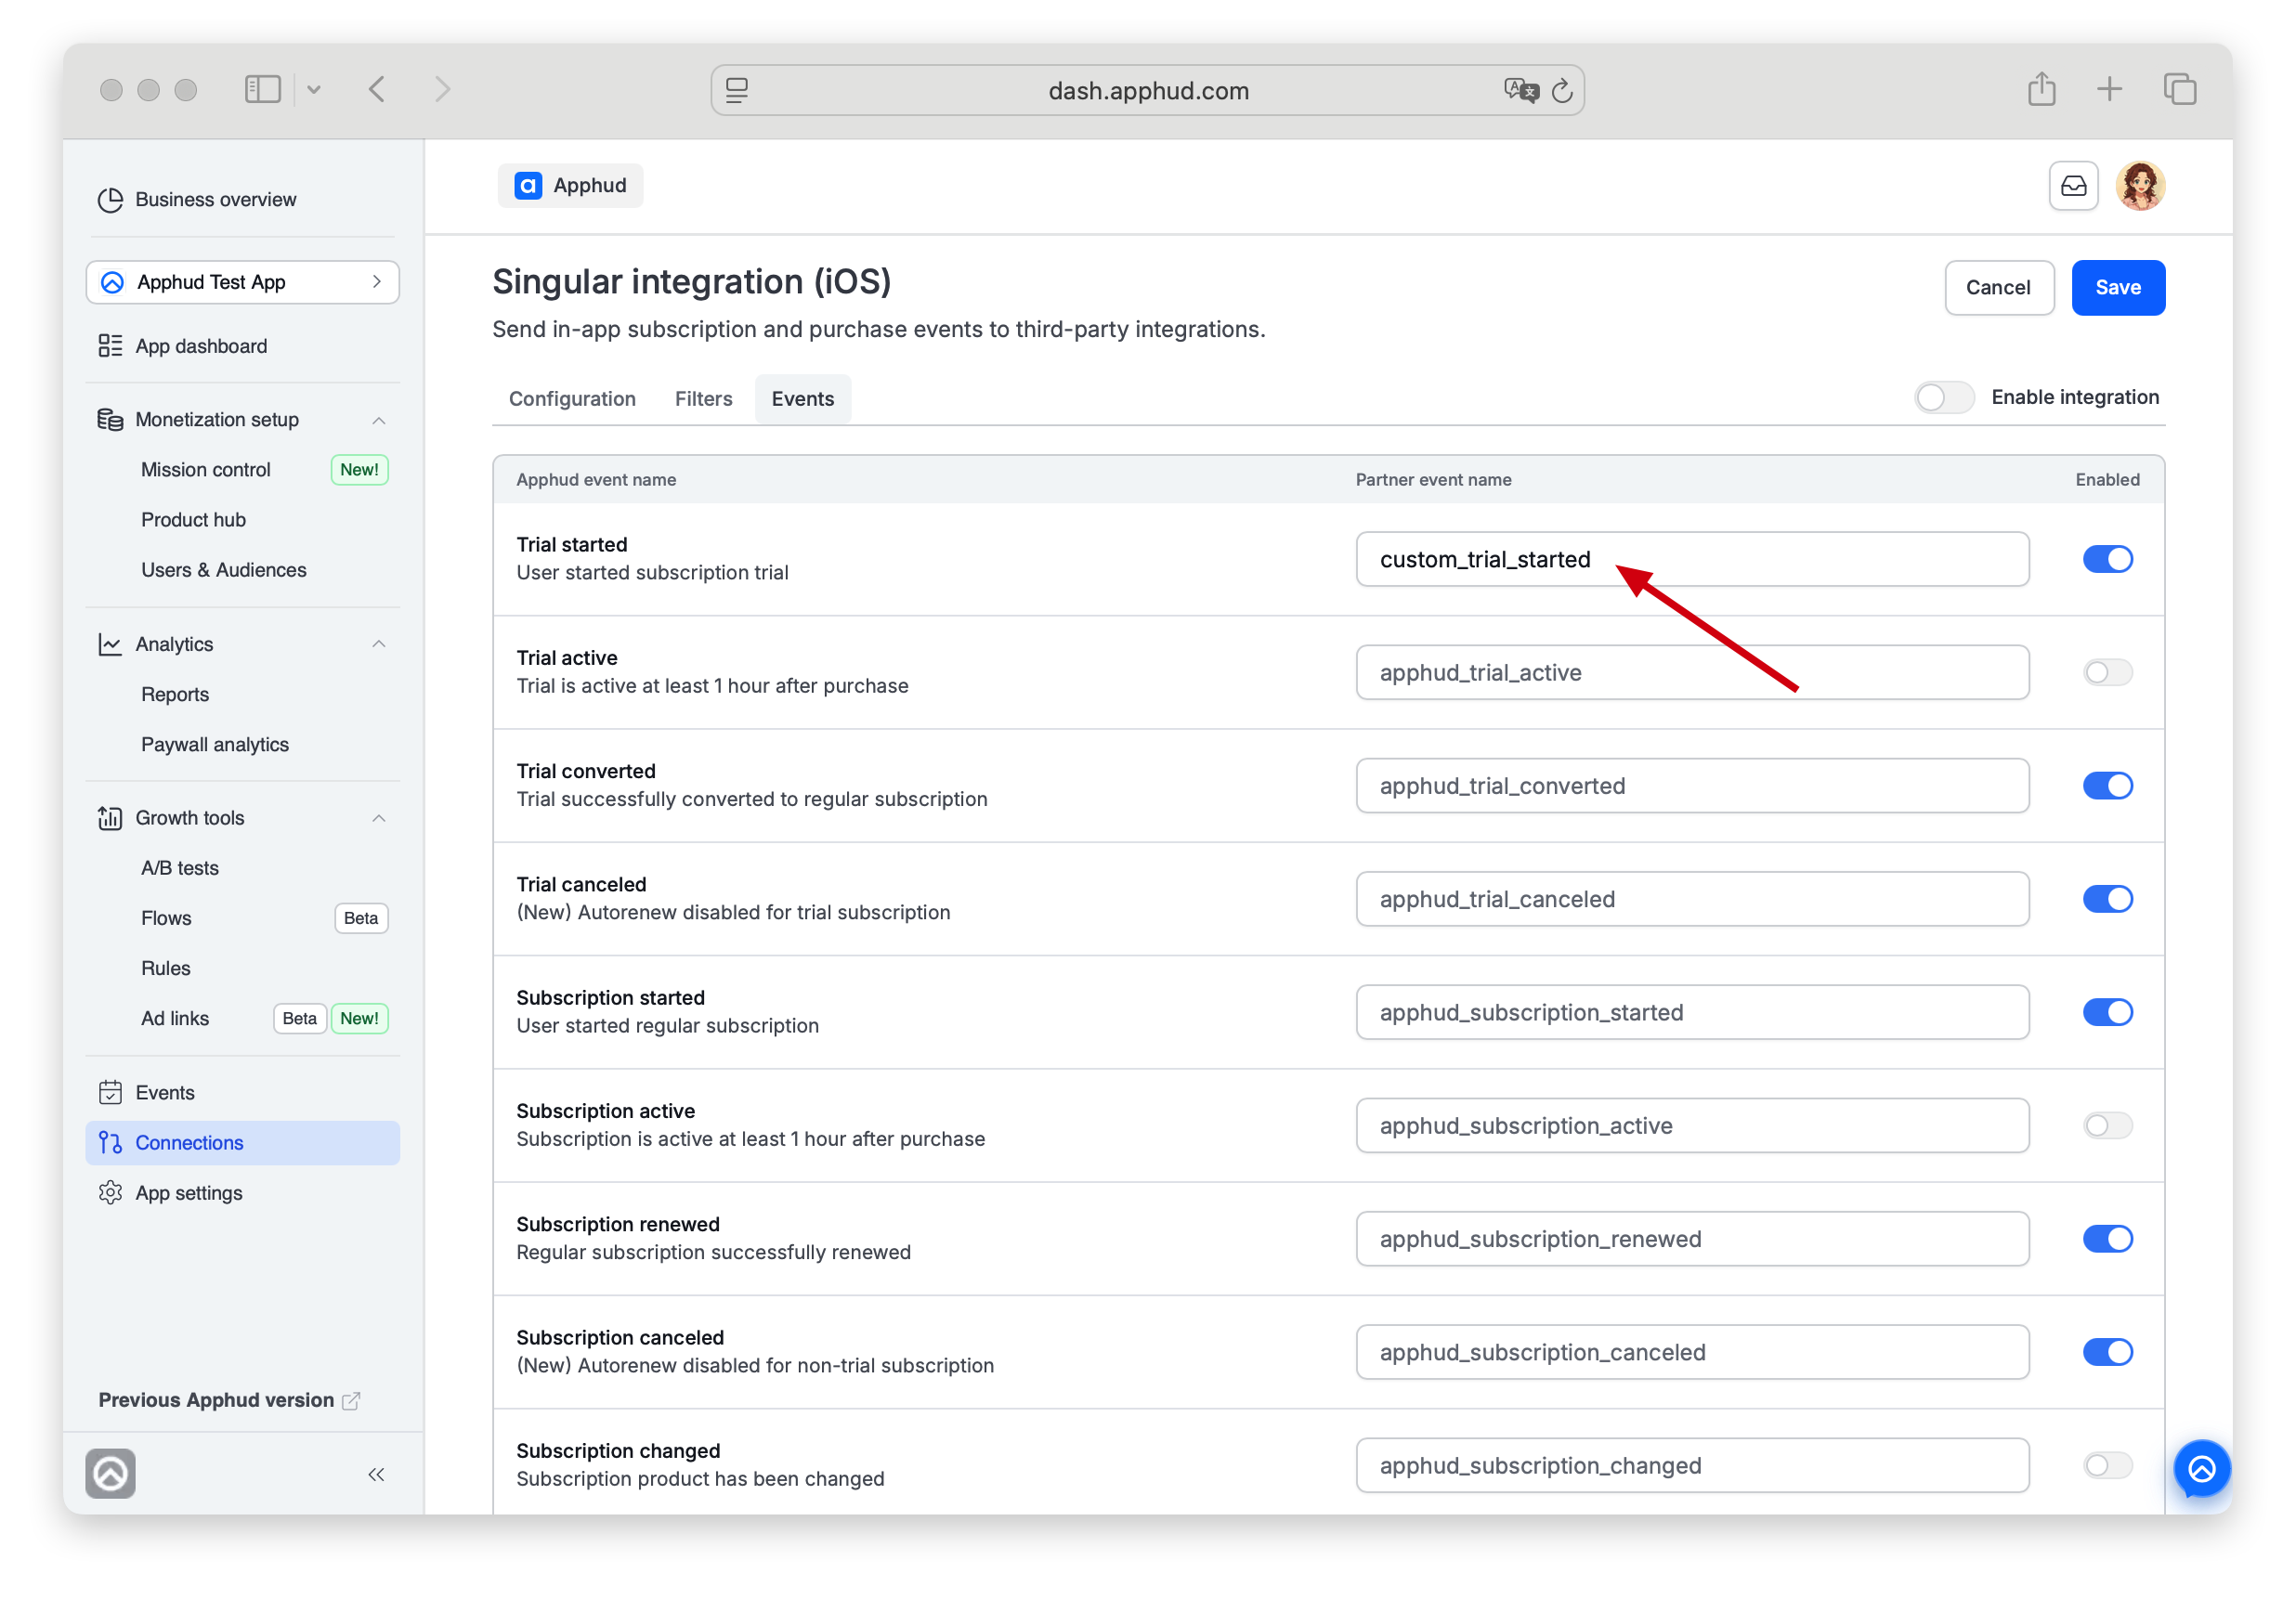Disable the Trial started event toggle
The width and height of the screenshot is (2296, 1599).
point(2107,559)
